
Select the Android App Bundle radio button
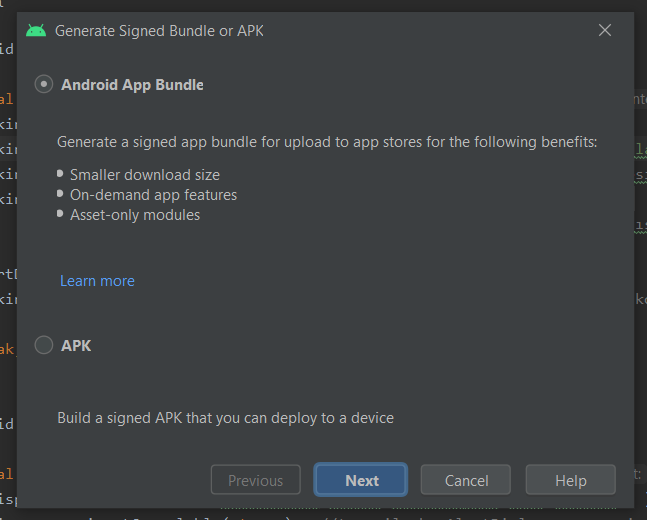[x=44, y=85]
